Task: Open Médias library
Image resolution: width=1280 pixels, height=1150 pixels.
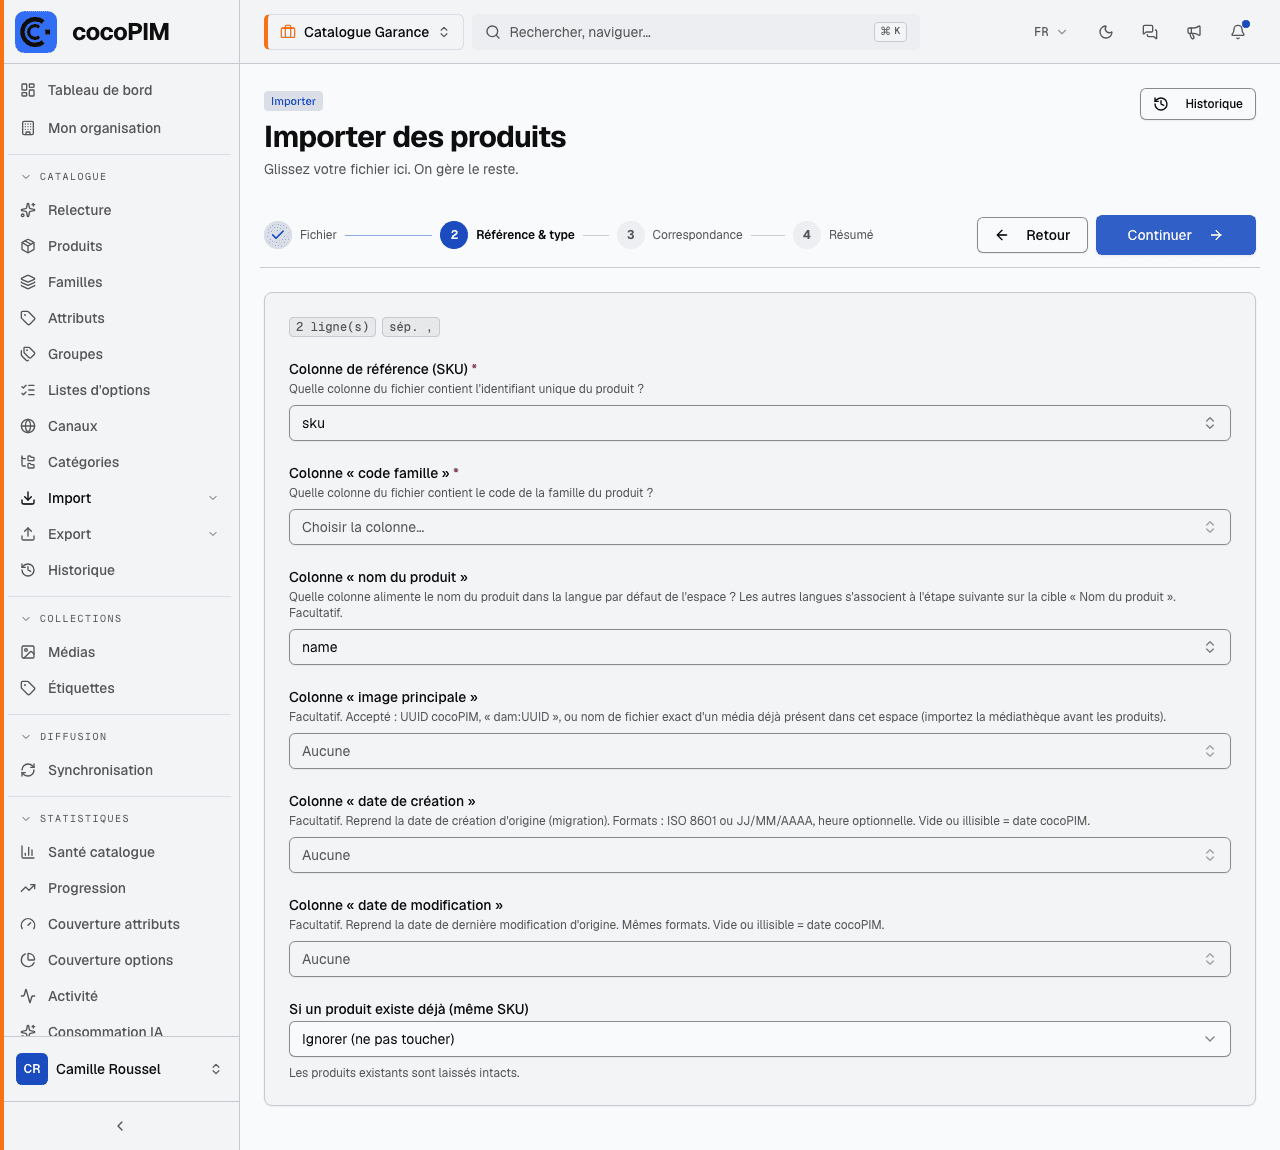Action: point(120,652)
